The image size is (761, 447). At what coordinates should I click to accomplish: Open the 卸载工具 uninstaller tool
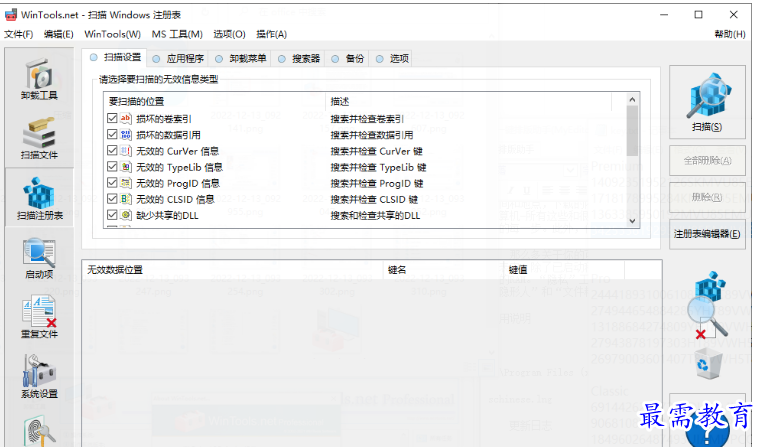tap(39, 78)
